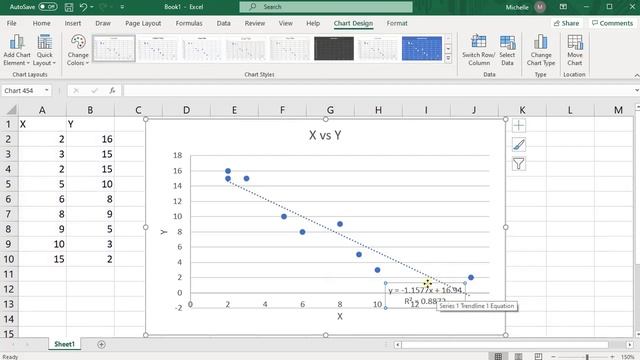This screenshot has width=640, height=360.
Task: Click the zoom in plus button
Action: (612, 357)
